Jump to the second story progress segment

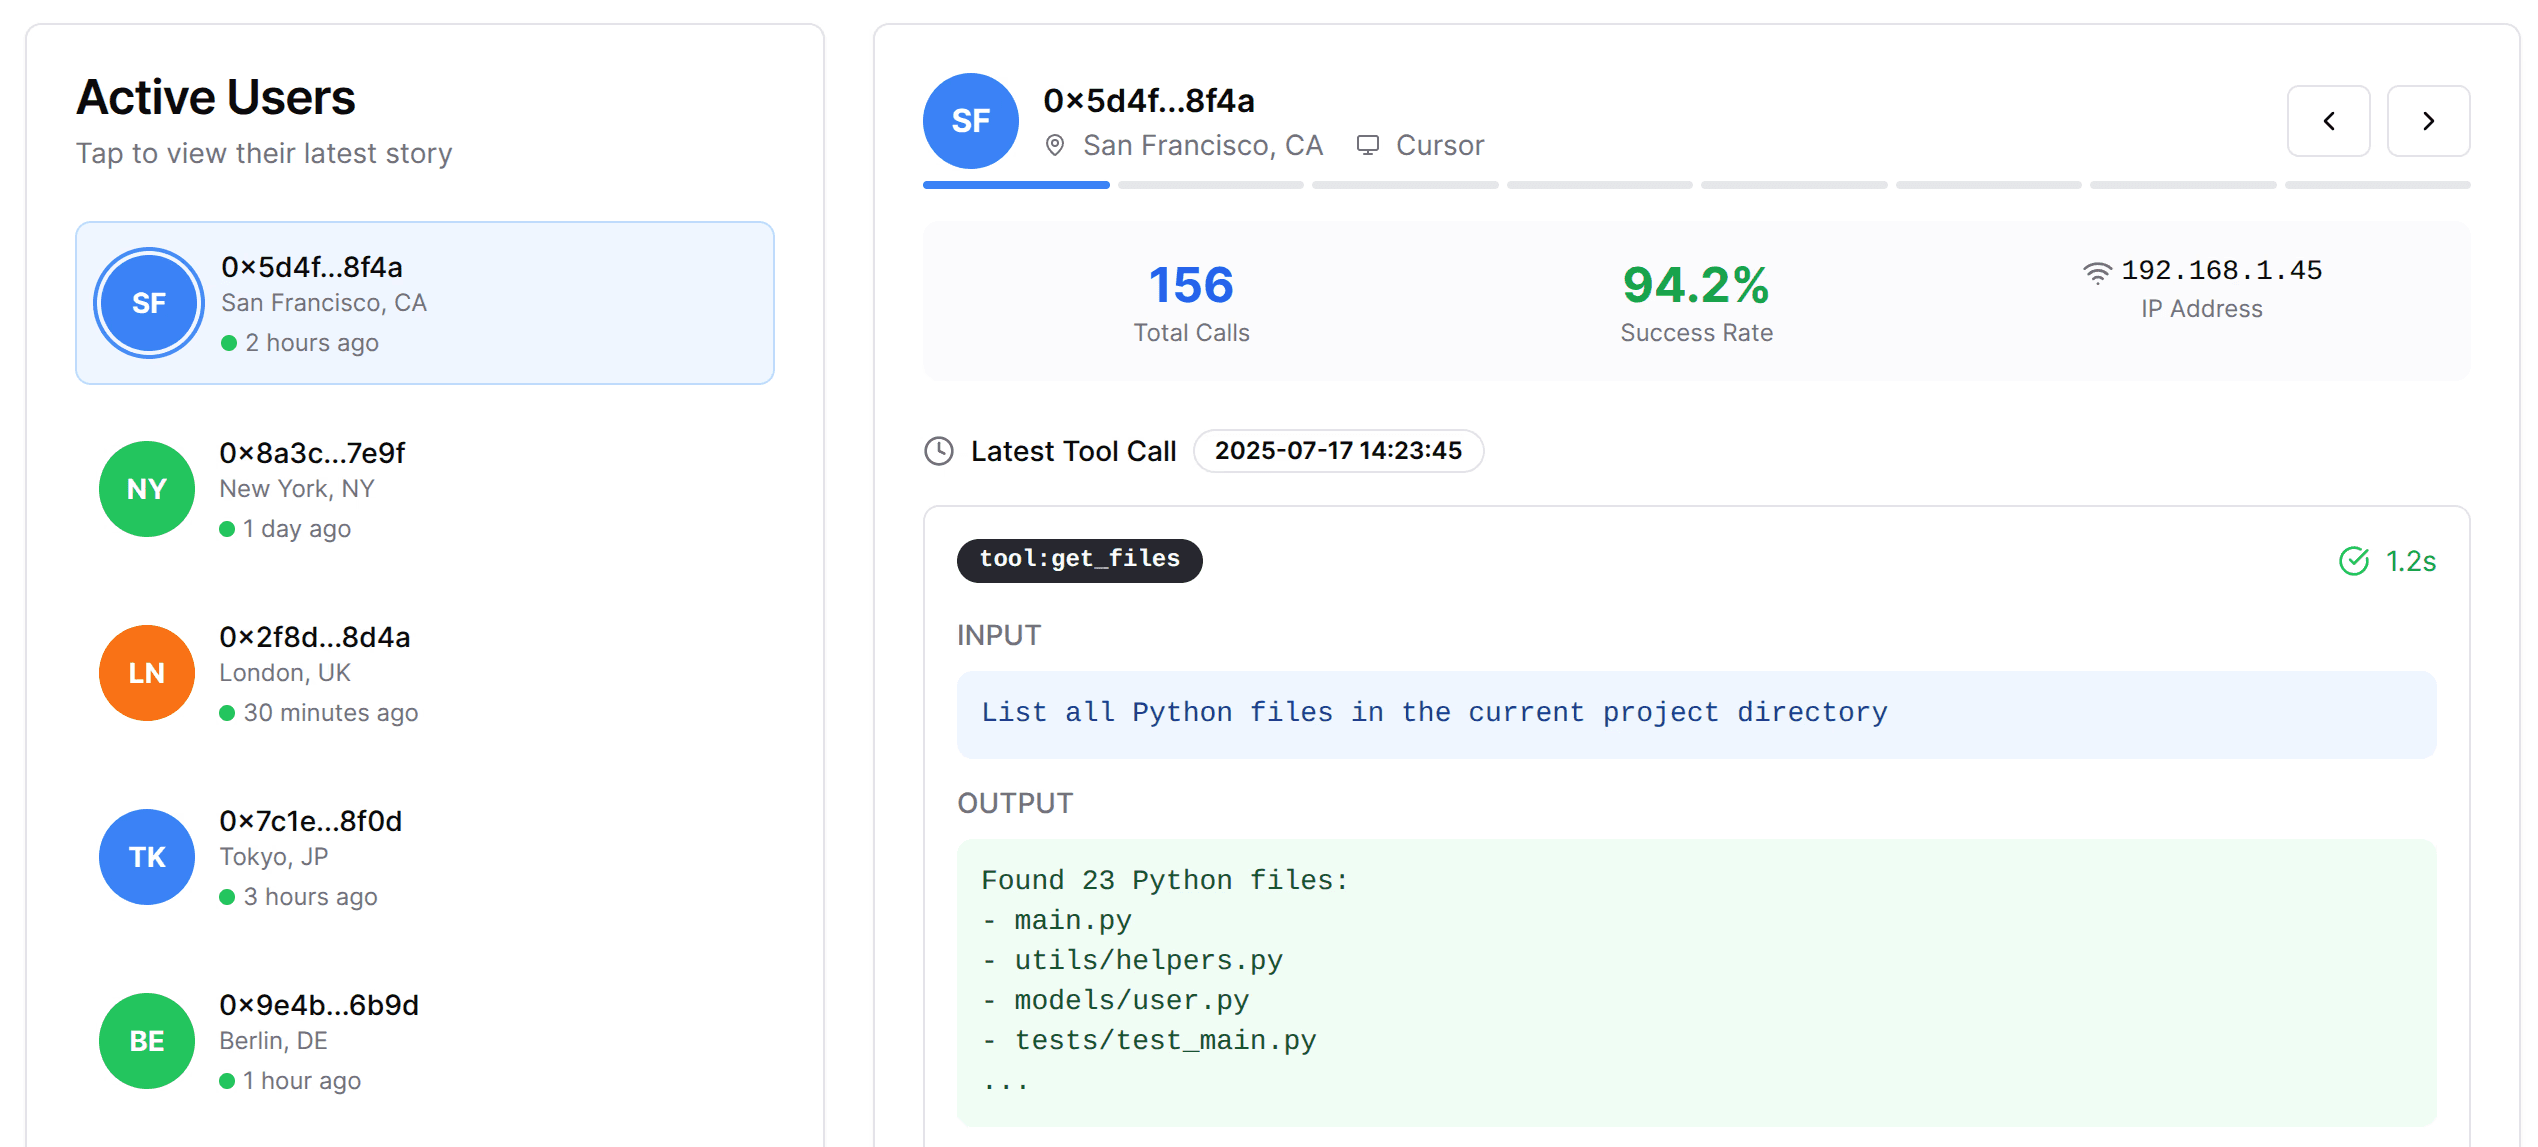pos(1210,185)
